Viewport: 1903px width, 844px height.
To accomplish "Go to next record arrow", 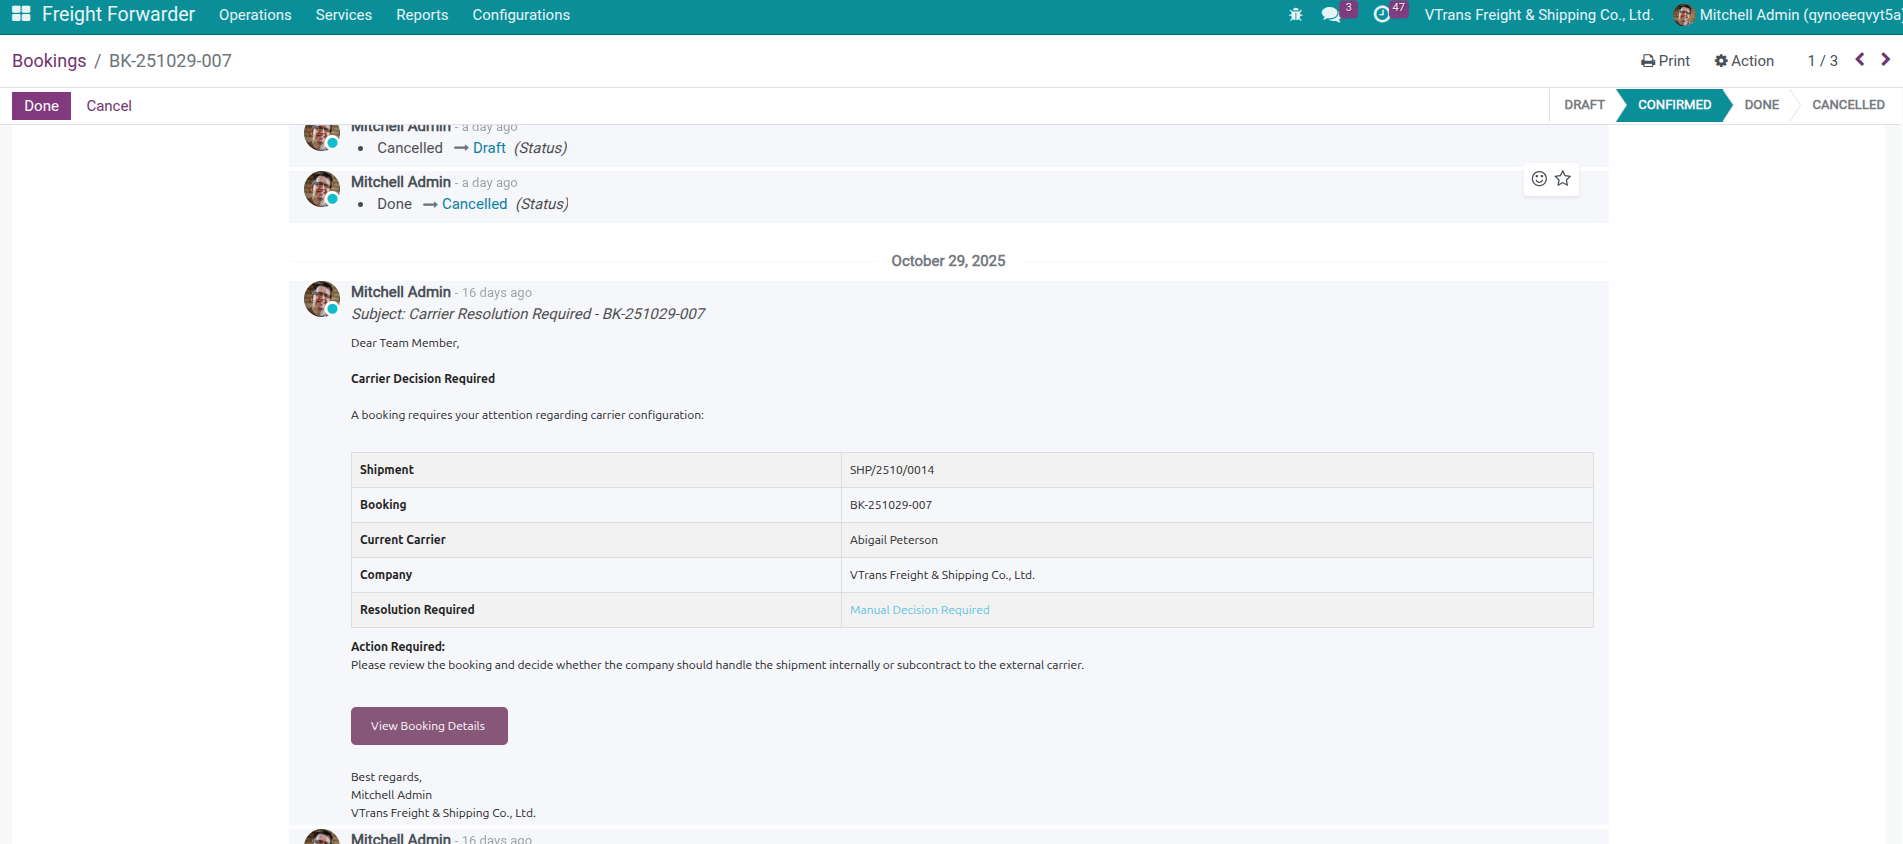I will click(x=1885, y=60).
